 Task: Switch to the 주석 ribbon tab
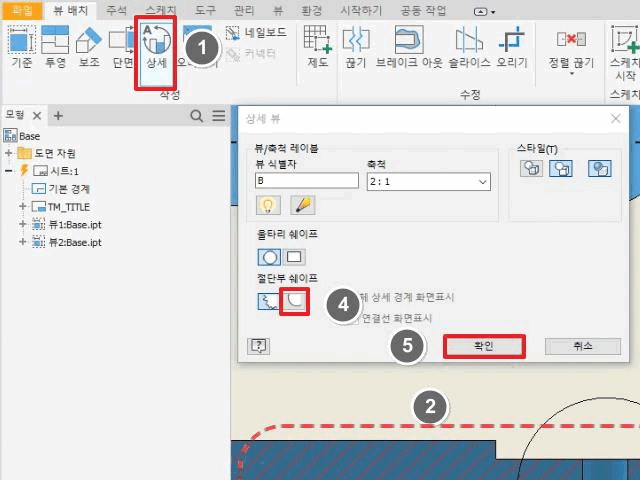[x=116, y=10]
